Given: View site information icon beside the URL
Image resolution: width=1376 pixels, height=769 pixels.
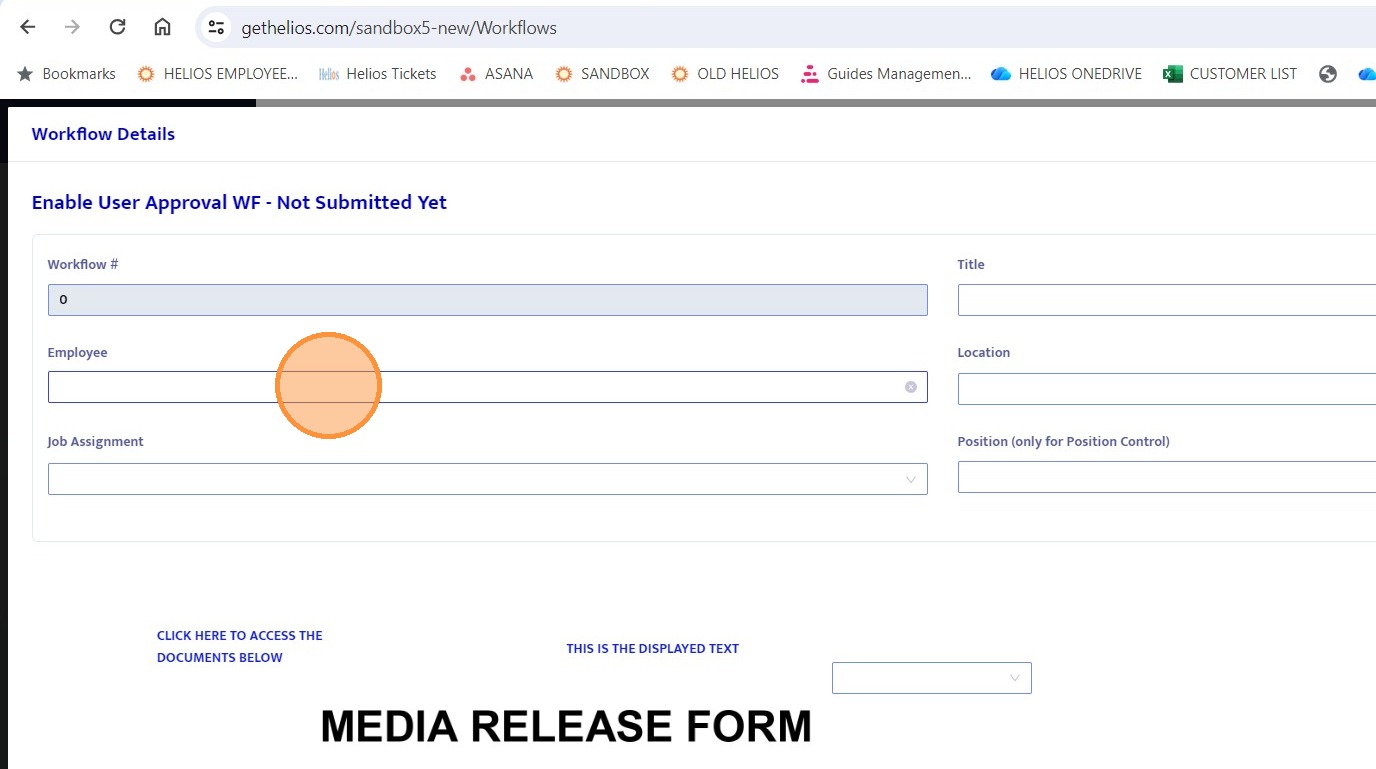Looking at the screenshot, I should [x=216, y=27].
